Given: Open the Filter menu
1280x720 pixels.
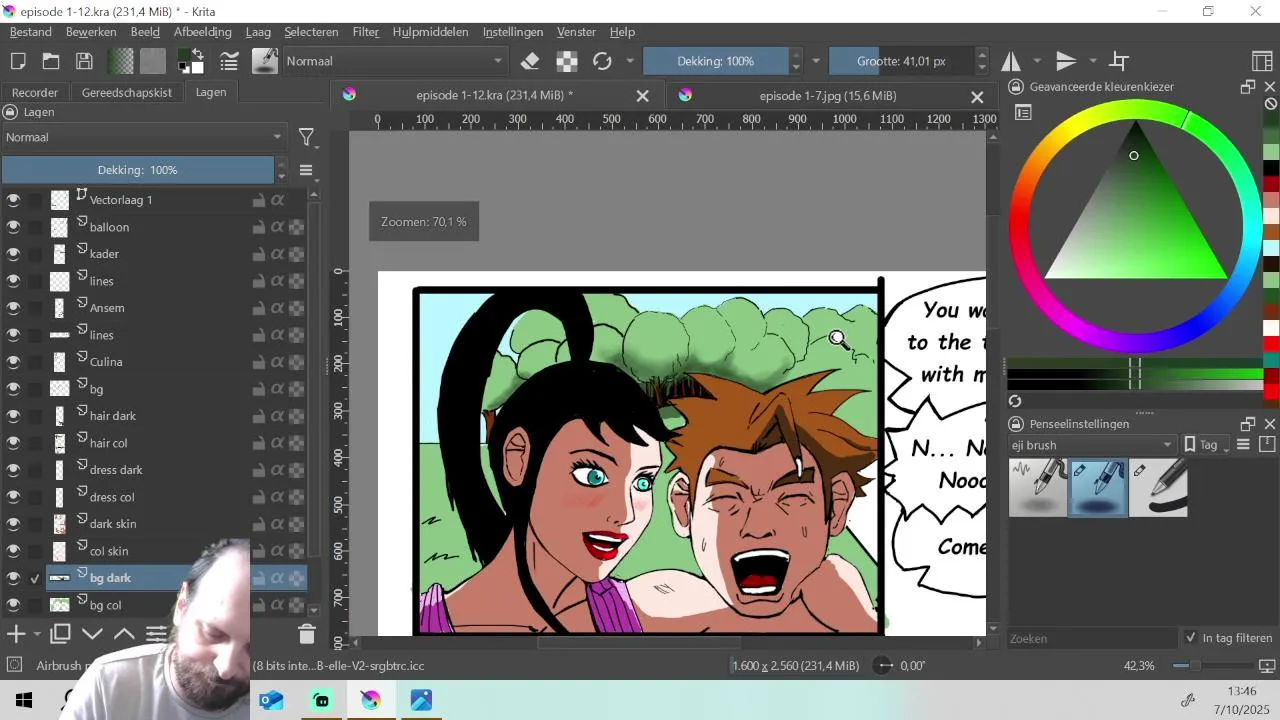Looking at the screenshot, I should [x=366, y=32].
